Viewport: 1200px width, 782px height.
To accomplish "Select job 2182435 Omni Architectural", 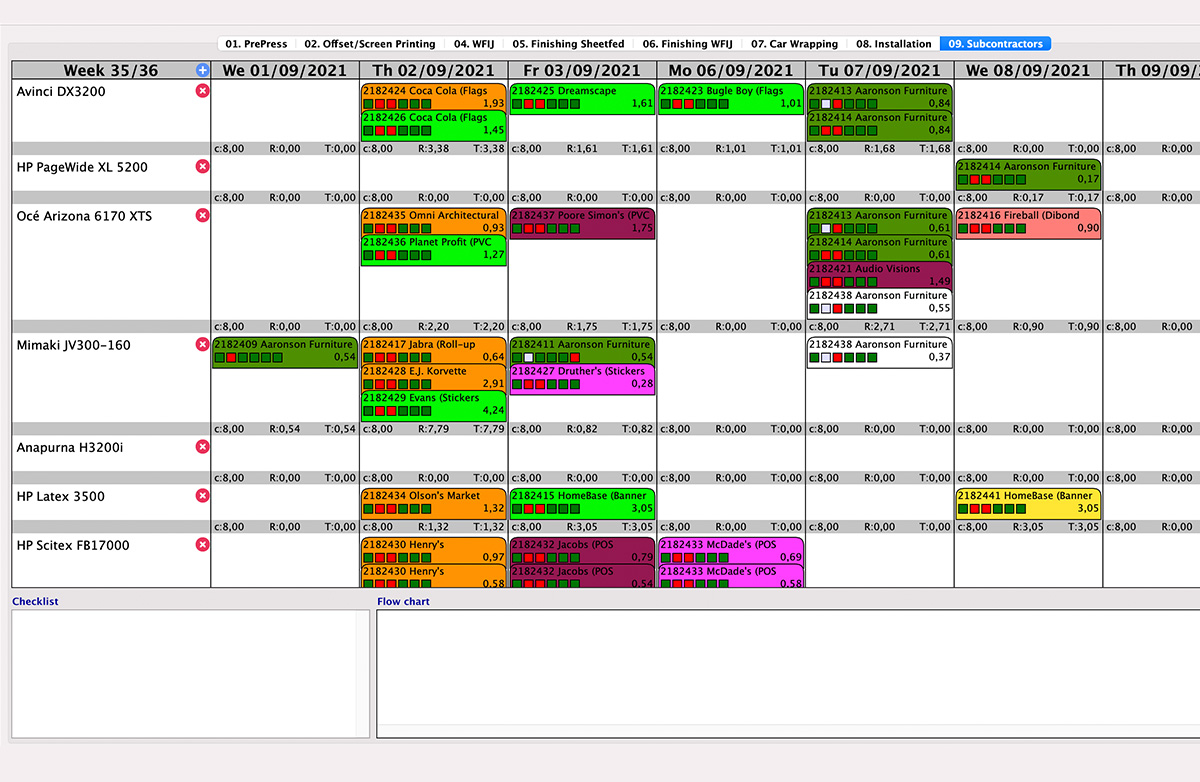I will (434, 222).
